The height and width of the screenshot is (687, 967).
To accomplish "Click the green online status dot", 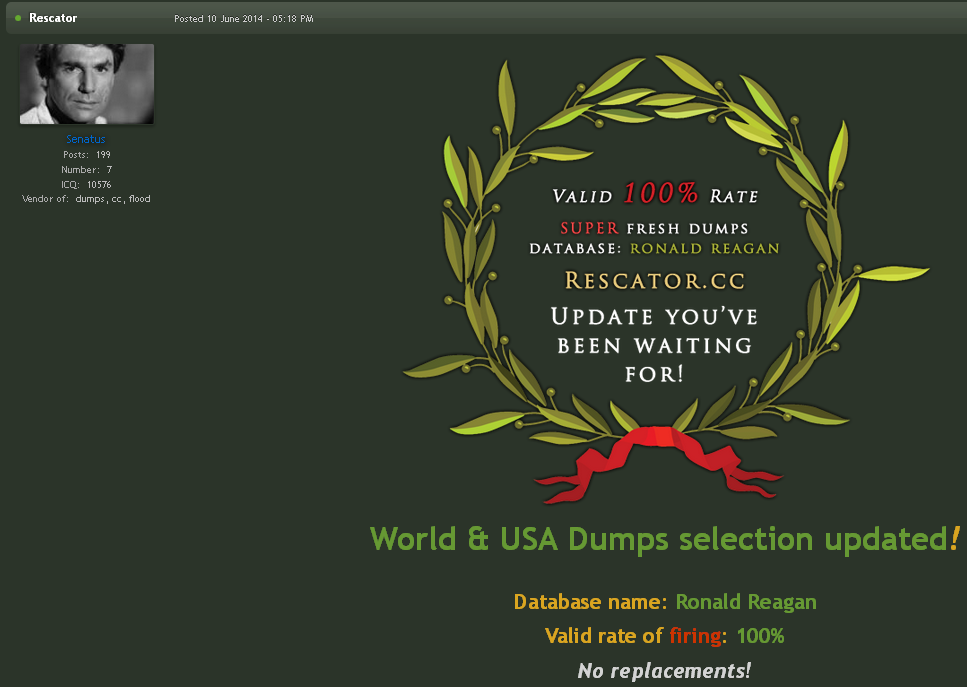I will tap(18, 18).
